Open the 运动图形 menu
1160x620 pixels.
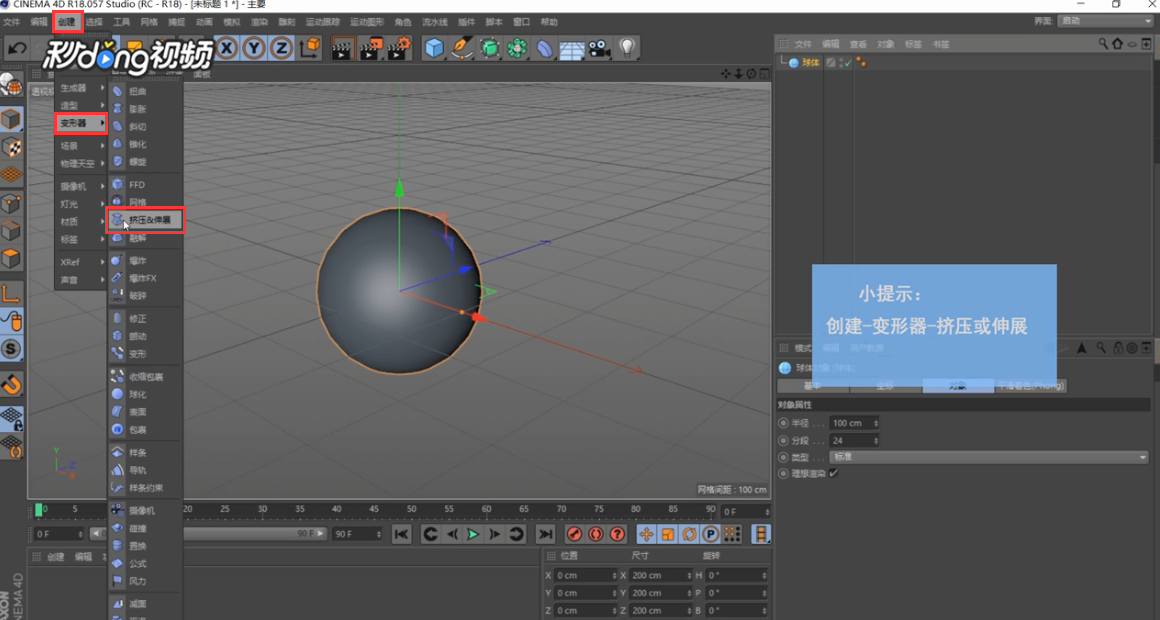(x=367, y=22)
